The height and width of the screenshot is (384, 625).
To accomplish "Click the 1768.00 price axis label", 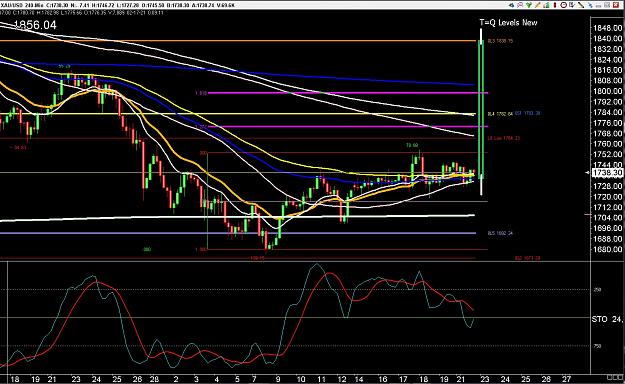I will [607, 134].
